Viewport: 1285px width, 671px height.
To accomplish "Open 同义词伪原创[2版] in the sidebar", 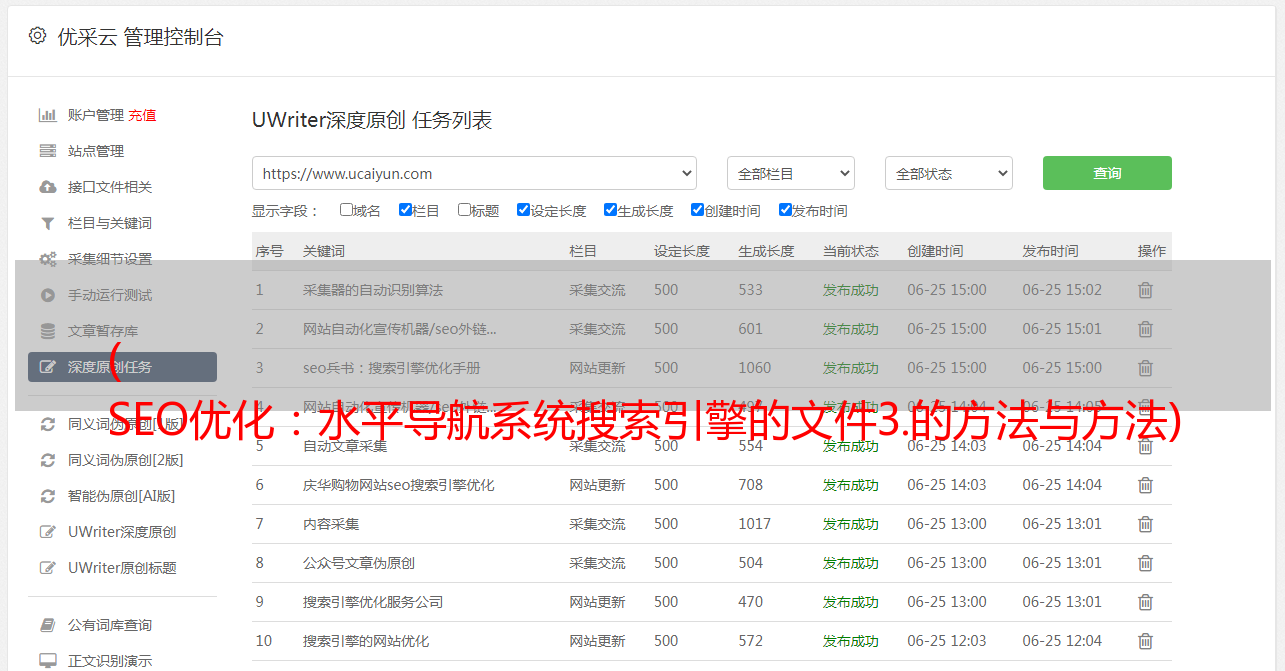I will click(125, 460).
